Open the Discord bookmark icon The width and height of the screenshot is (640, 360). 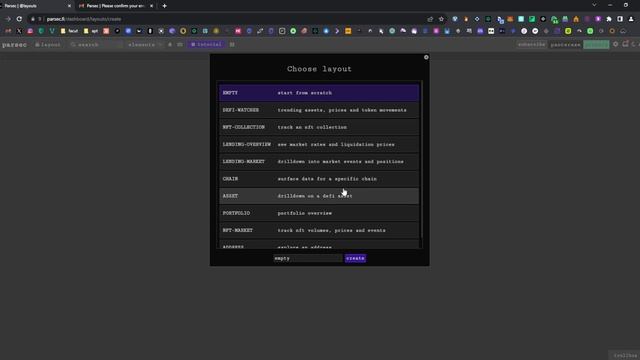(480, 31)
